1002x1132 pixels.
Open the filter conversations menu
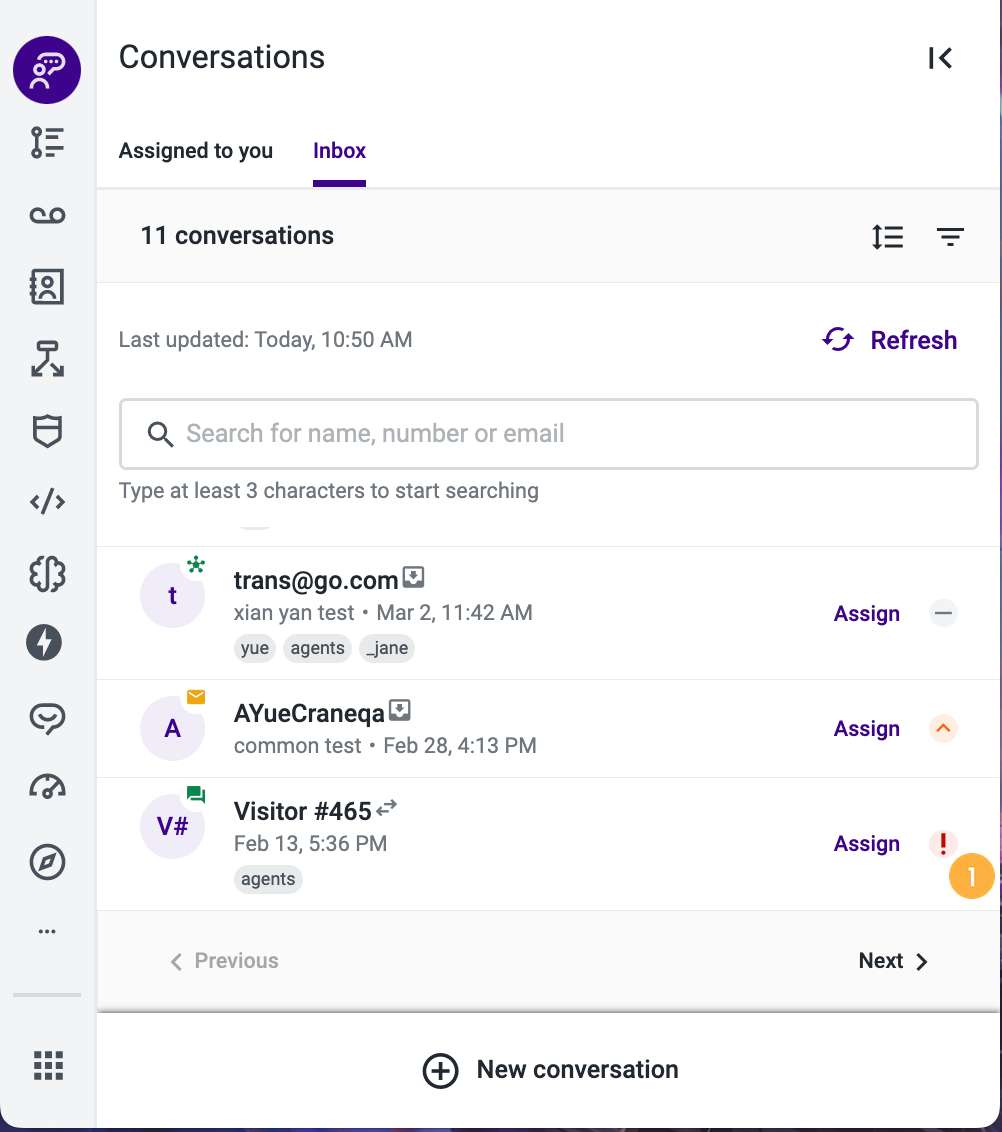pos(950,237)
